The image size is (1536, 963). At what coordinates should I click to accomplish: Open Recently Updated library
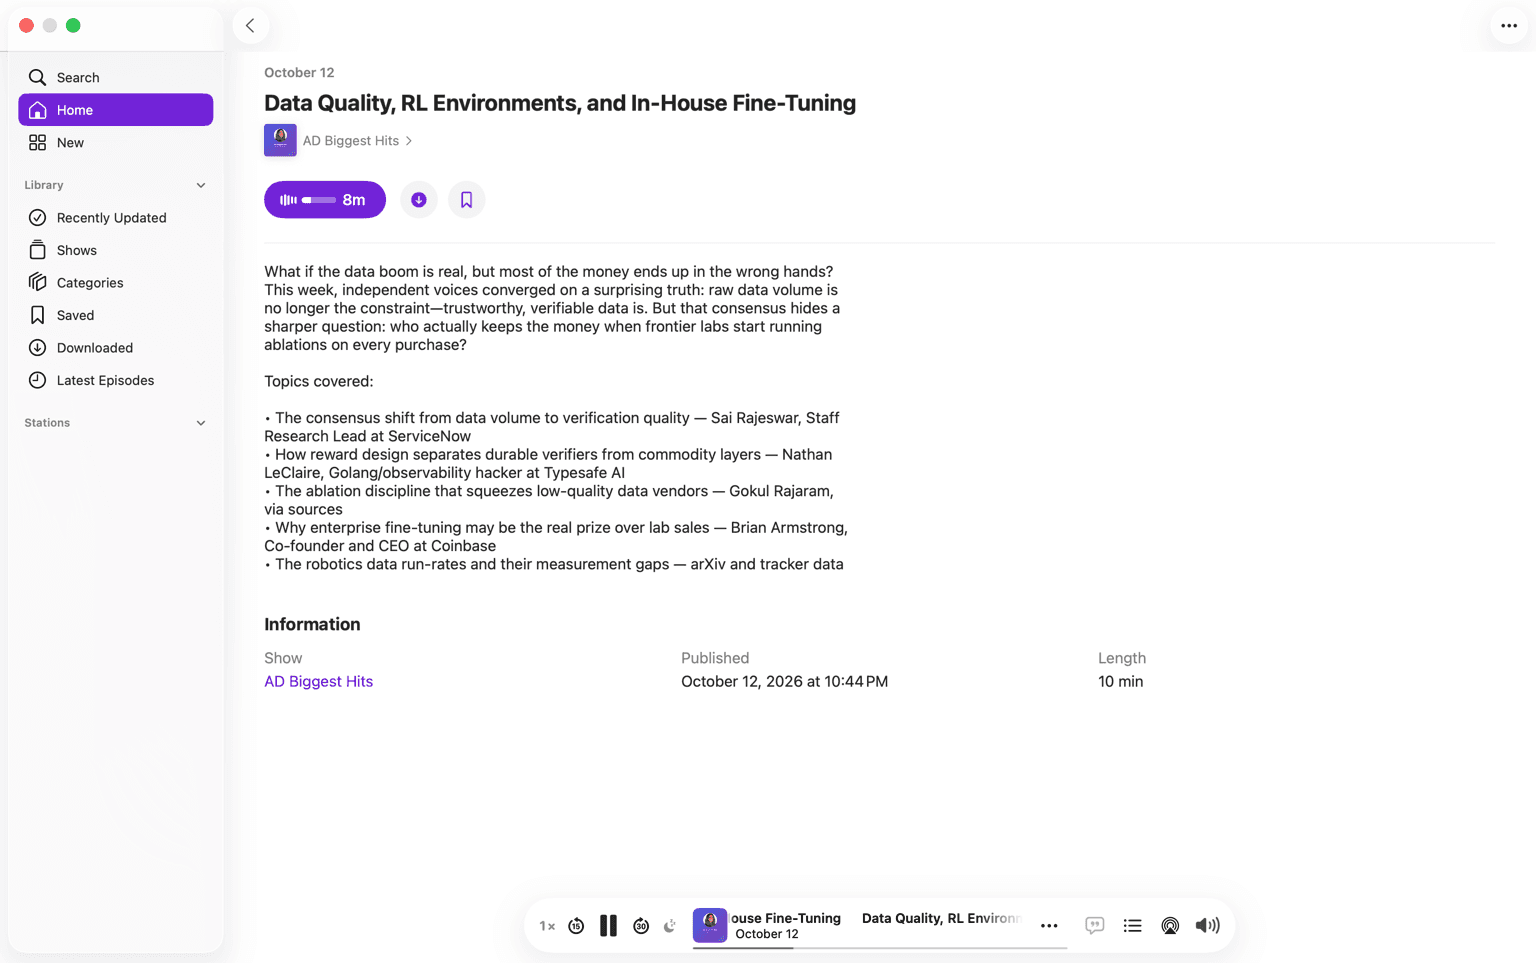116,217
